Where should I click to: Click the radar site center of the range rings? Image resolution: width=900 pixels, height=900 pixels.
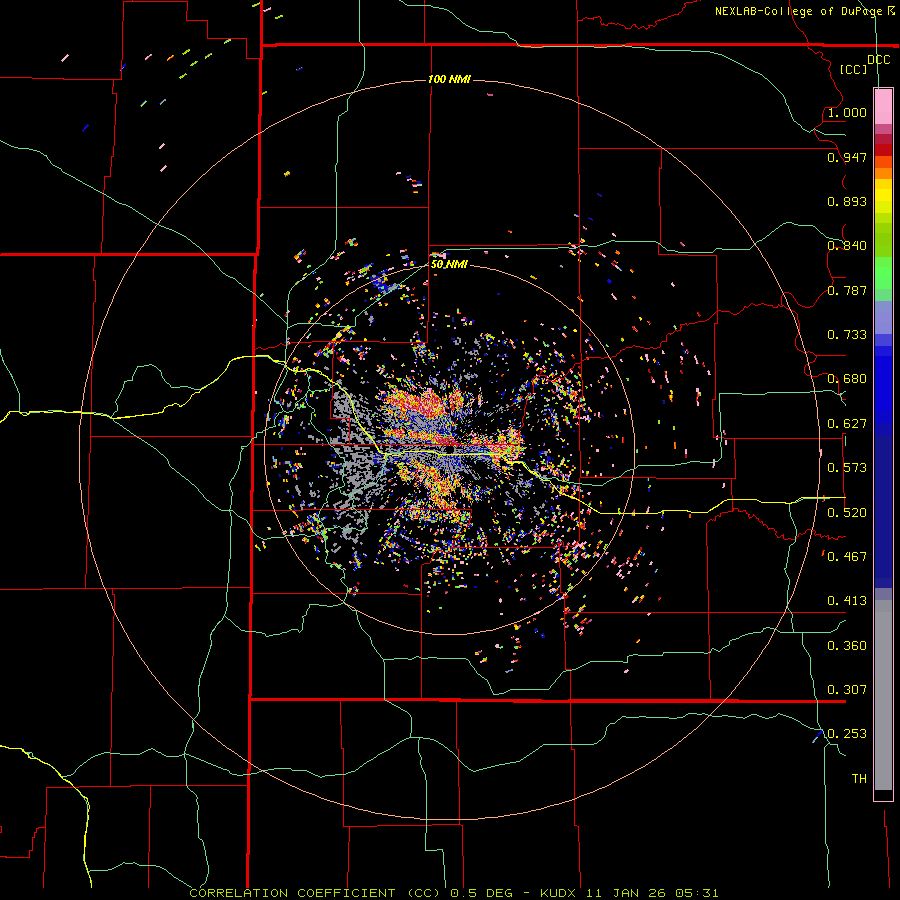click(449, 449)
